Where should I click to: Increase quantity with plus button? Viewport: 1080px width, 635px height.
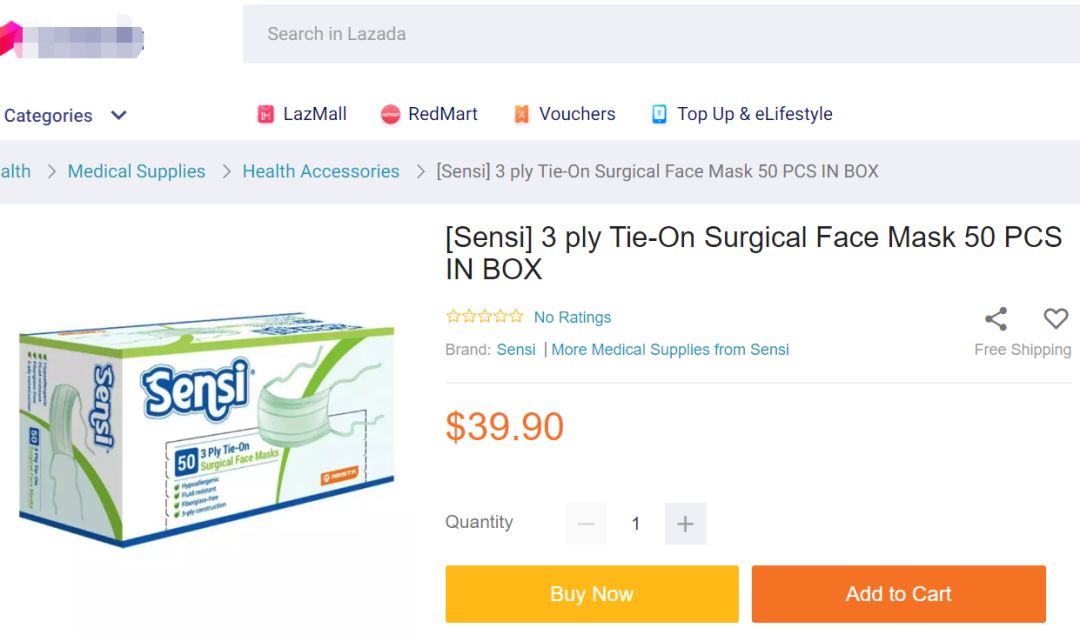(x=685, y=524)
